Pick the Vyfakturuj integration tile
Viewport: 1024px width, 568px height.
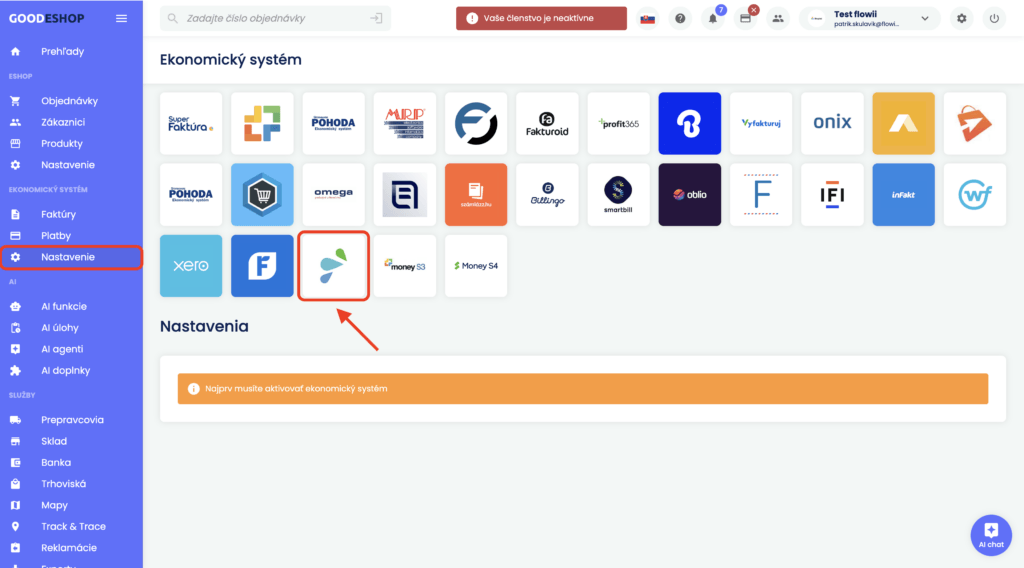[x=761, y=123]
